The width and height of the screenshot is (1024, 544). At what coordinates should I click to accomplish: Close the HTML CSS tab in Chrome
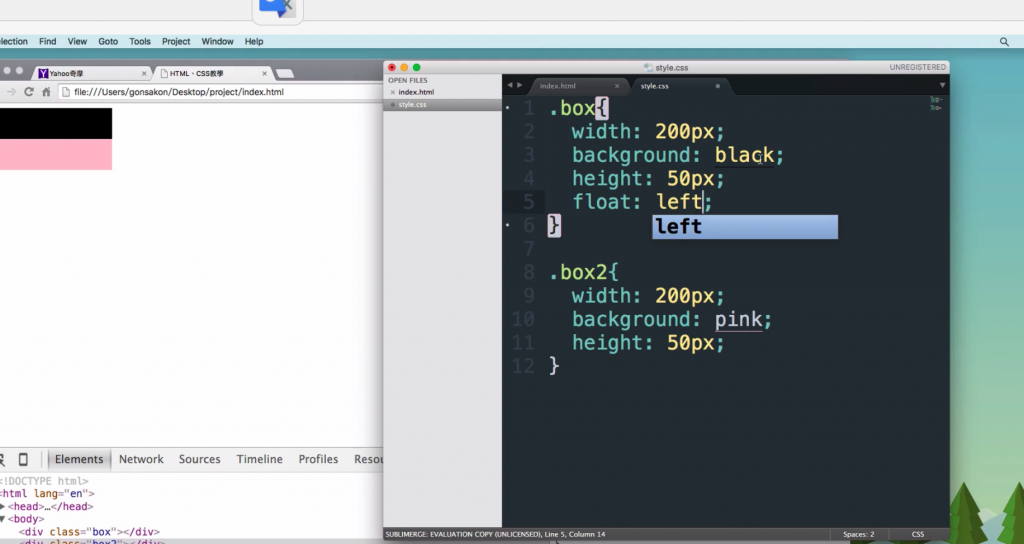[x=264, y=74]
